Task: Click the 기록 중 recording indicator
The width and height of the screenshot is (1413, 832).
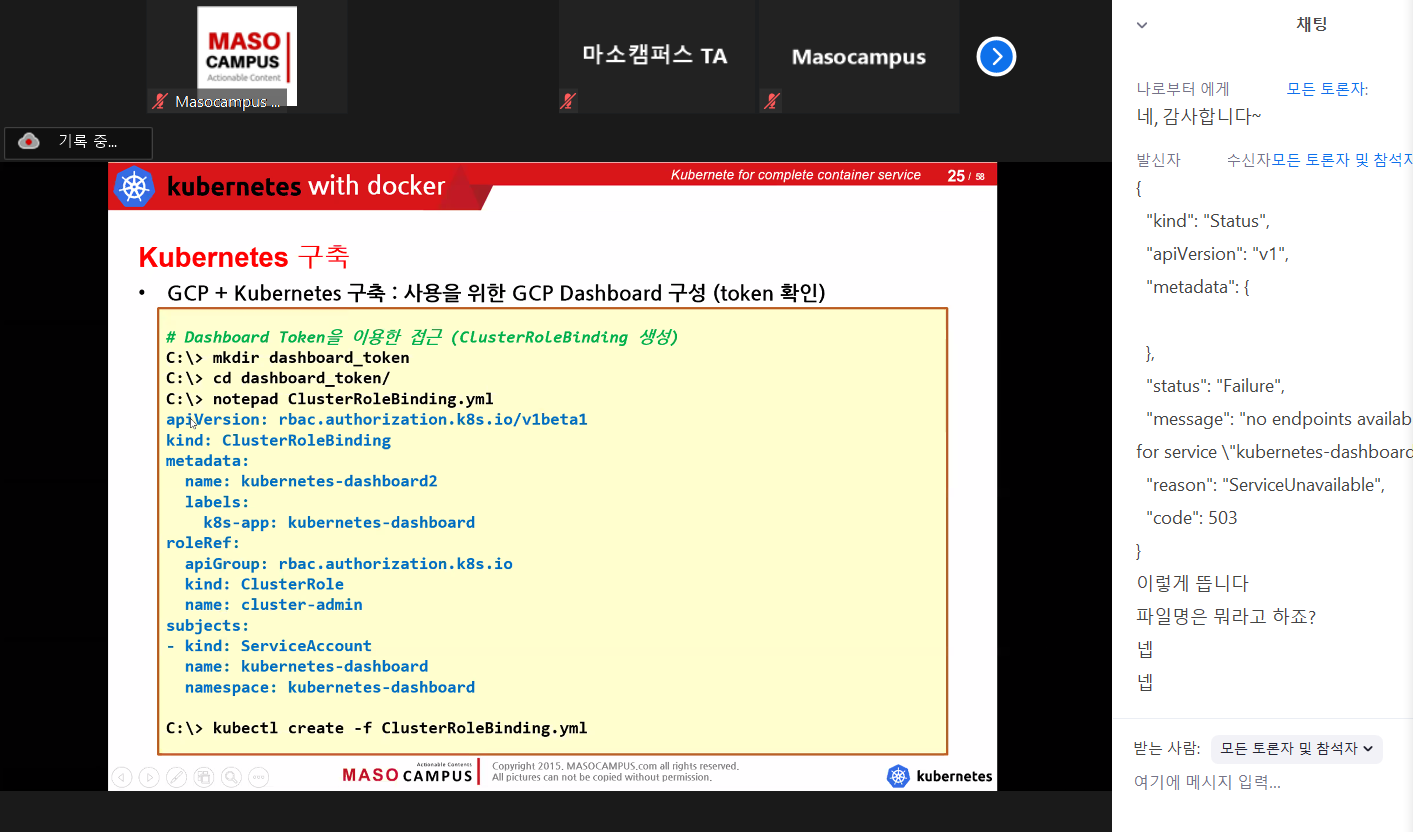Action: click(x=87, y=142)
